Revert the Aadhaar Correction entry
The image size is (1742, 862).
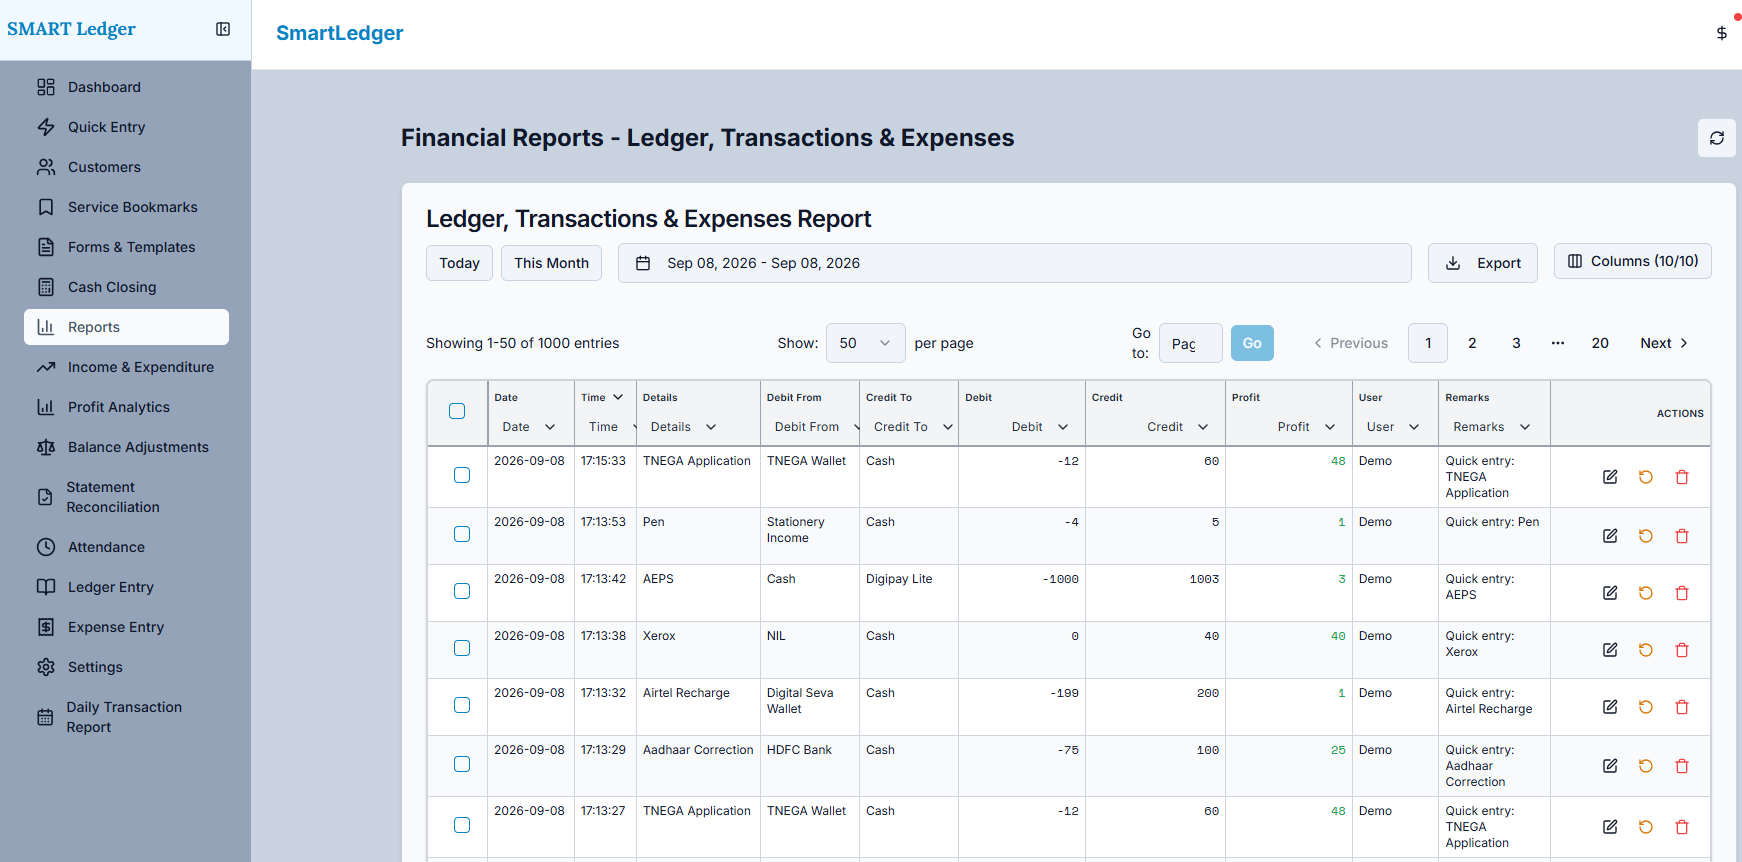[x=1646, y=766]
